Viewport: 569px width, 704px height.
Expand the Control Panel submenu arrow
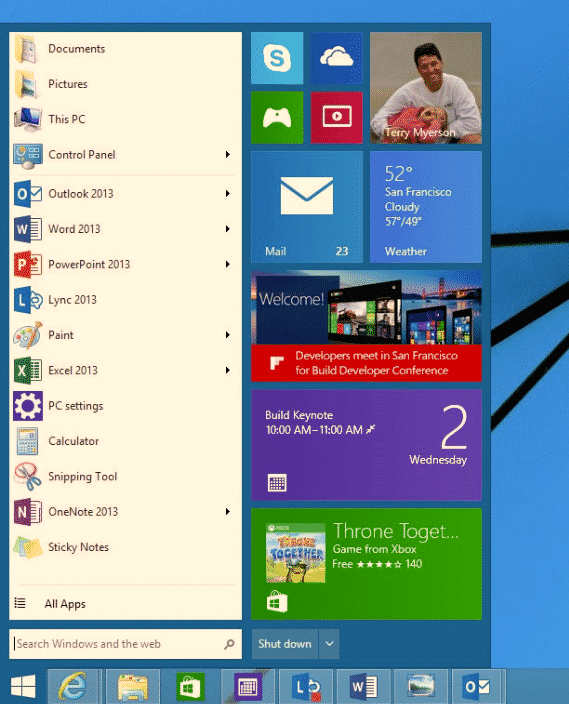(x=228, y=155)
